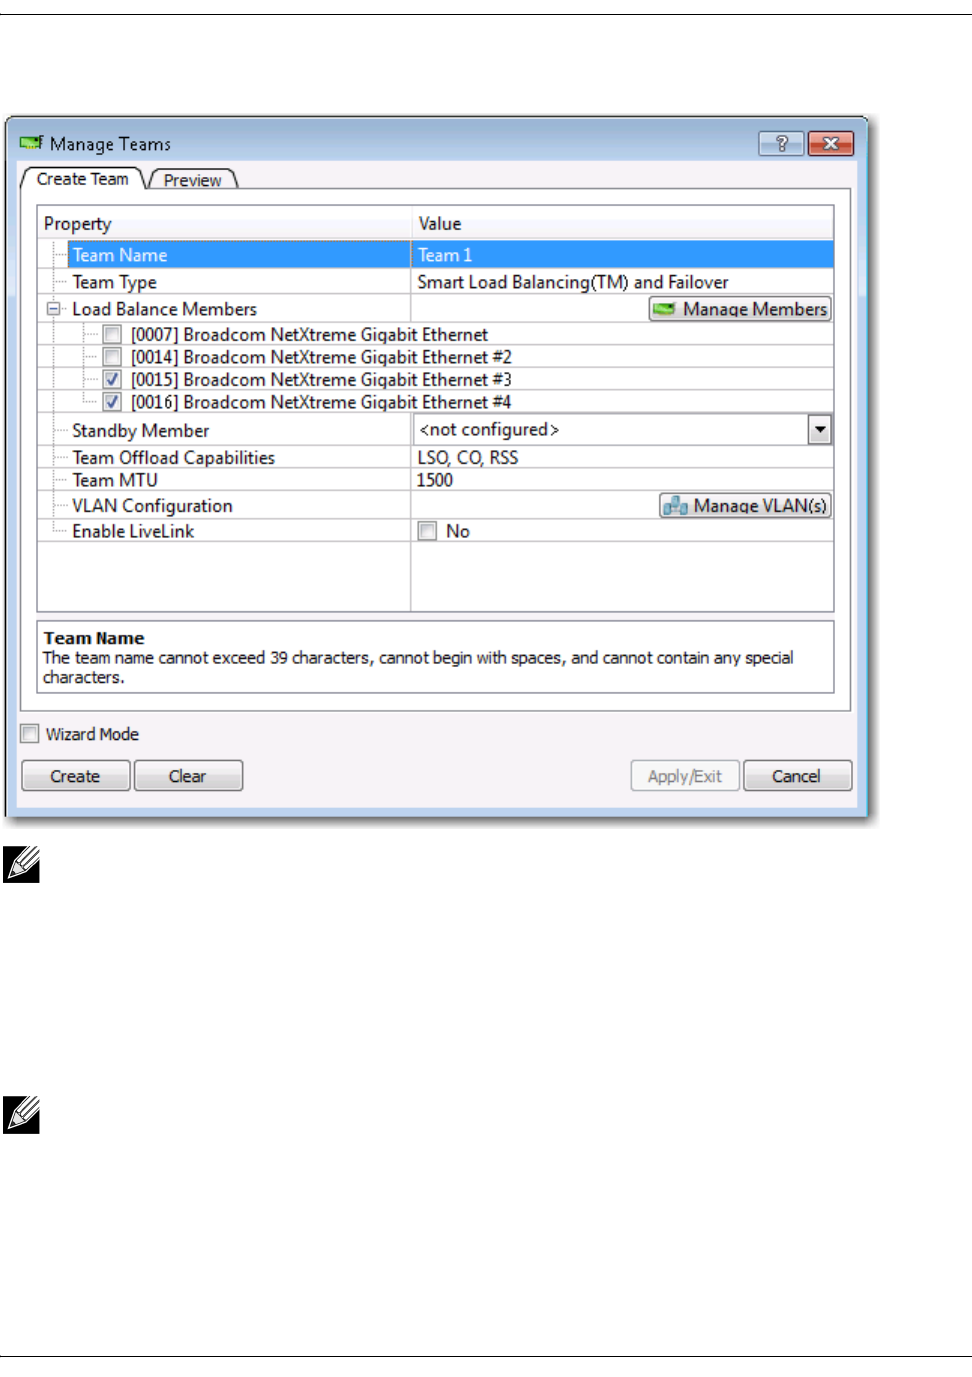This screenshot has height=1377, width=972.
Task: Open the Standby Member dropdown arrow
Action: pyautogui.click(x=820, y=430)
